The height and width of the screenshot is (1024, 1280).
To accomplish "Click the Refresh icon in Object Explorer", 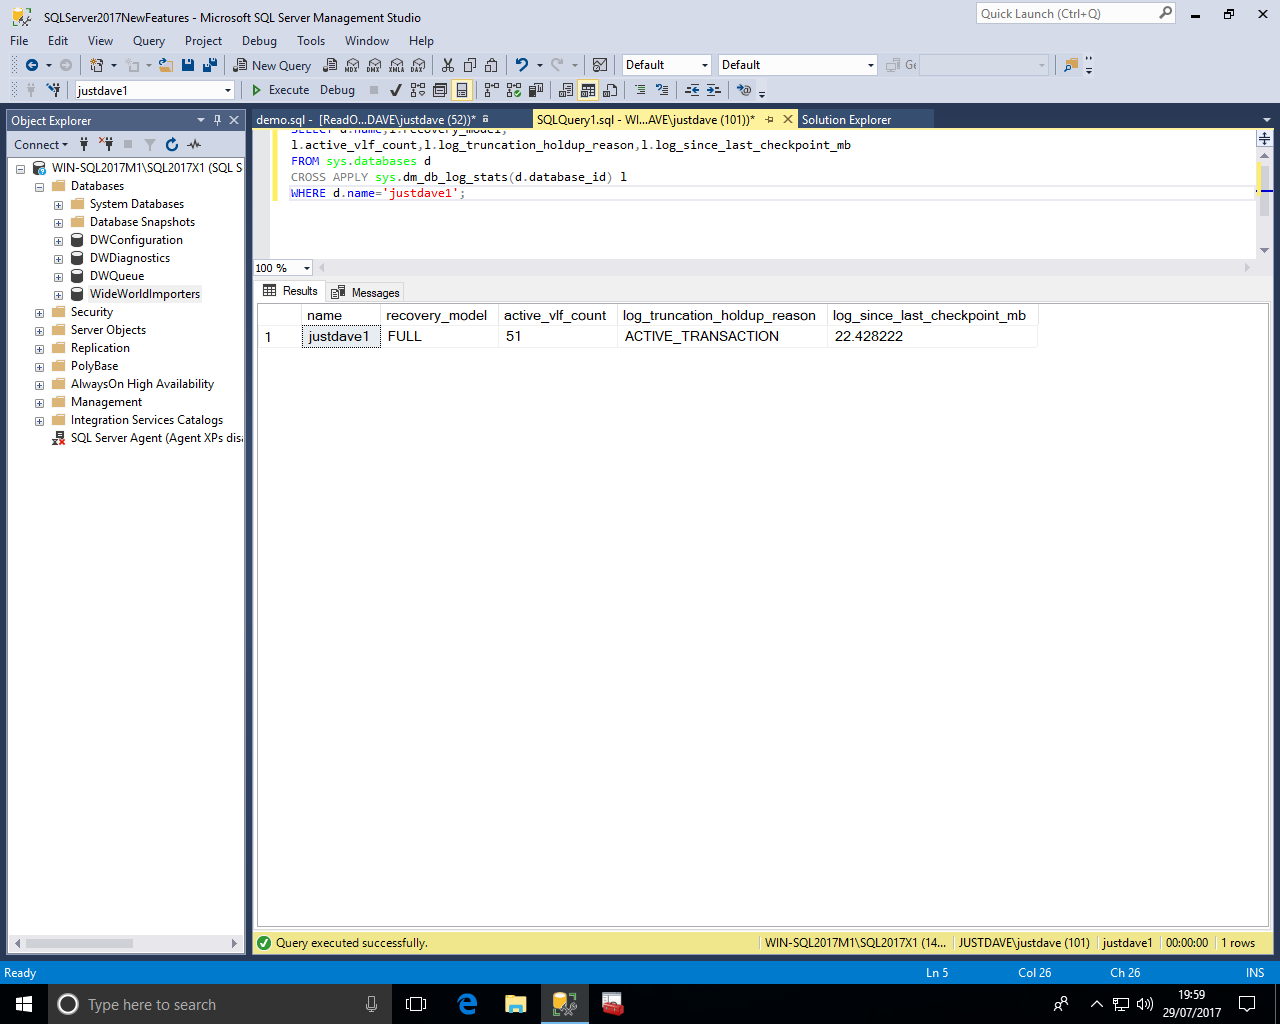I will [172, 145].
